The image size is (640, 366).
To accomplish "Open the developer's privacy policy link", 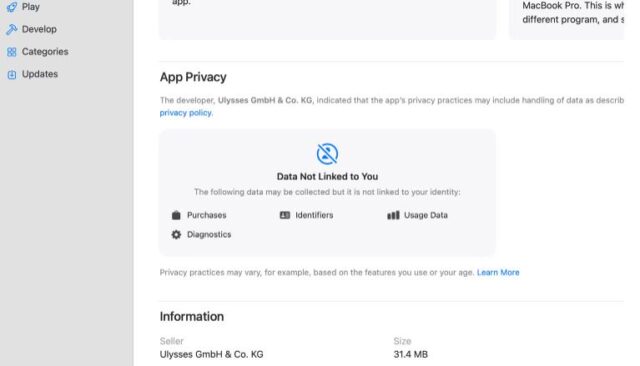I will (x=186, y=113).
